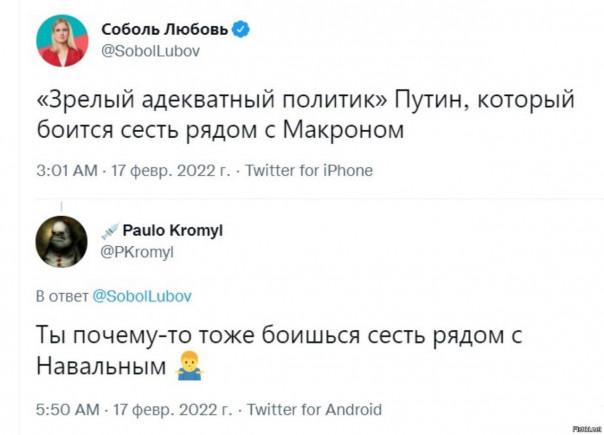
Task: Click the syringe emoji before Paulo Kromyl
Action: point(107,231)
